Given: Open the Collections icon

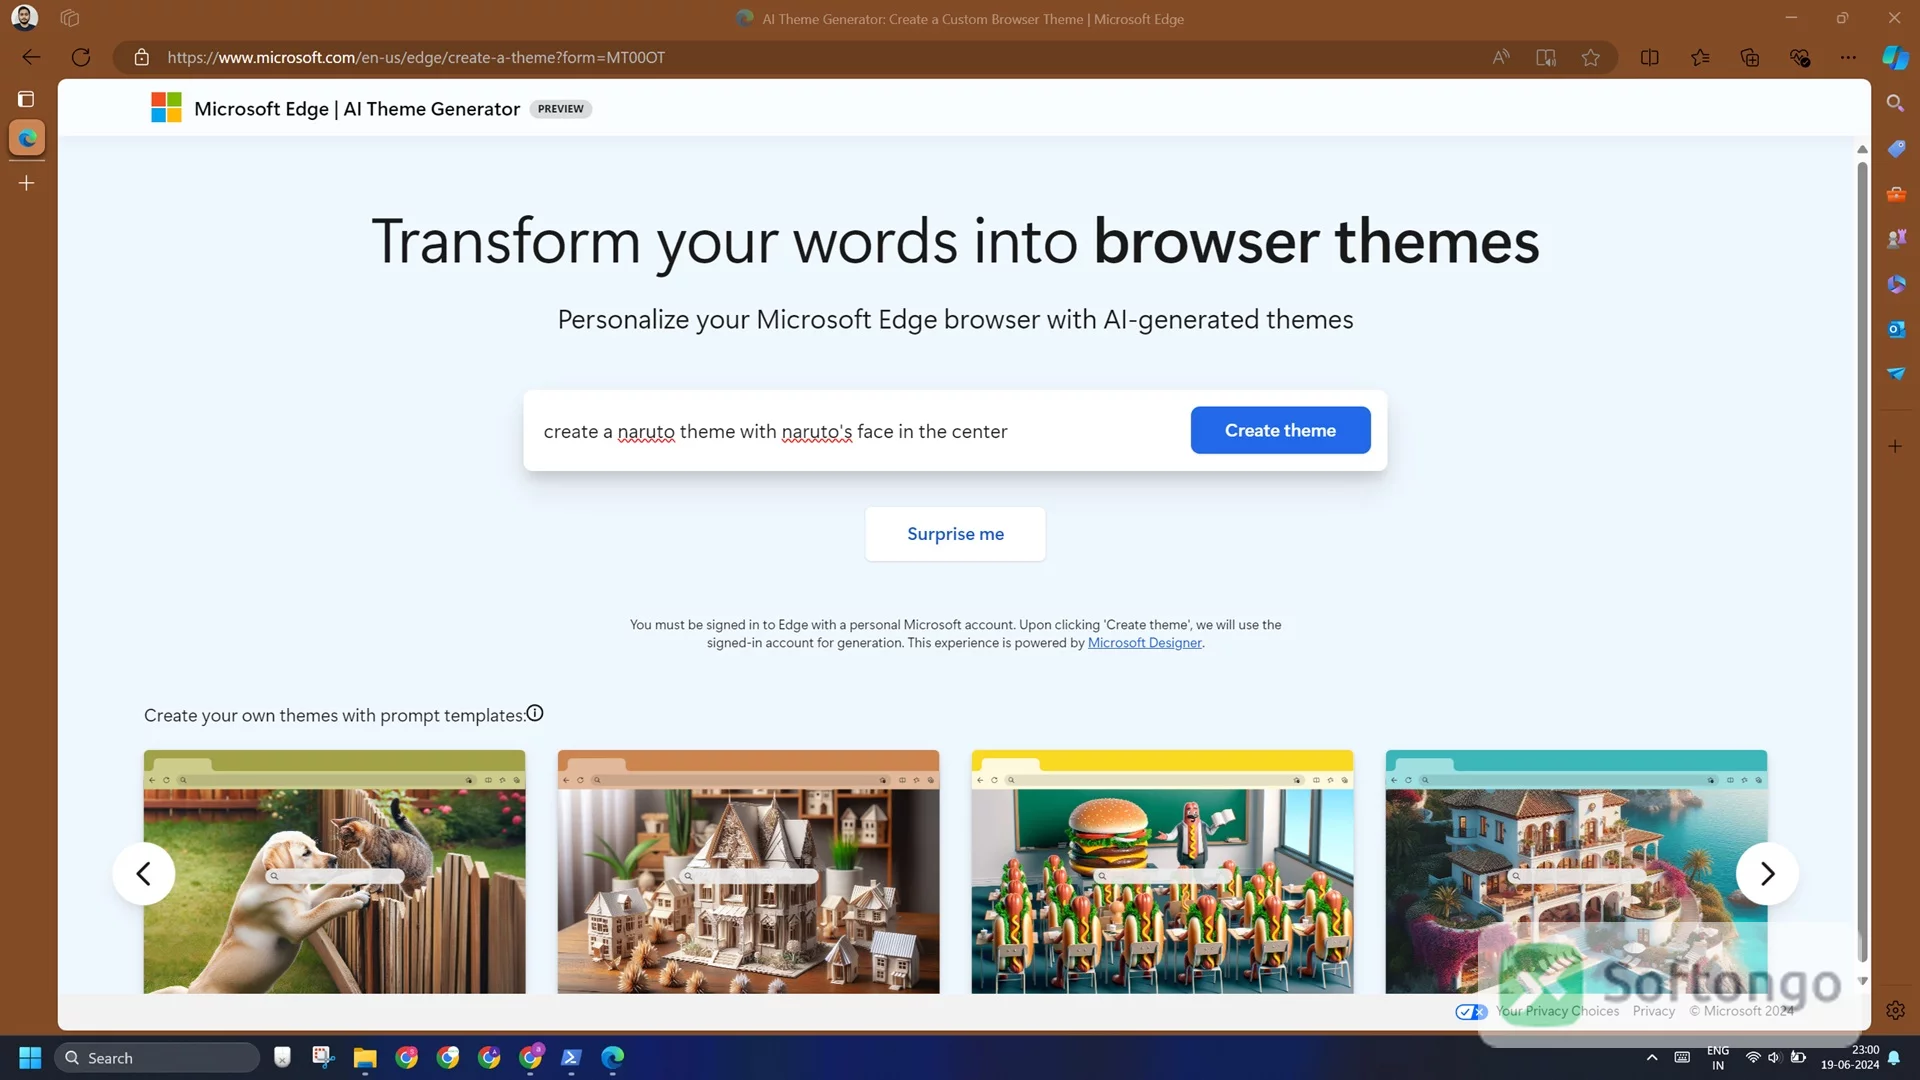Looking at the screenshot, I should click(1750, 57).
